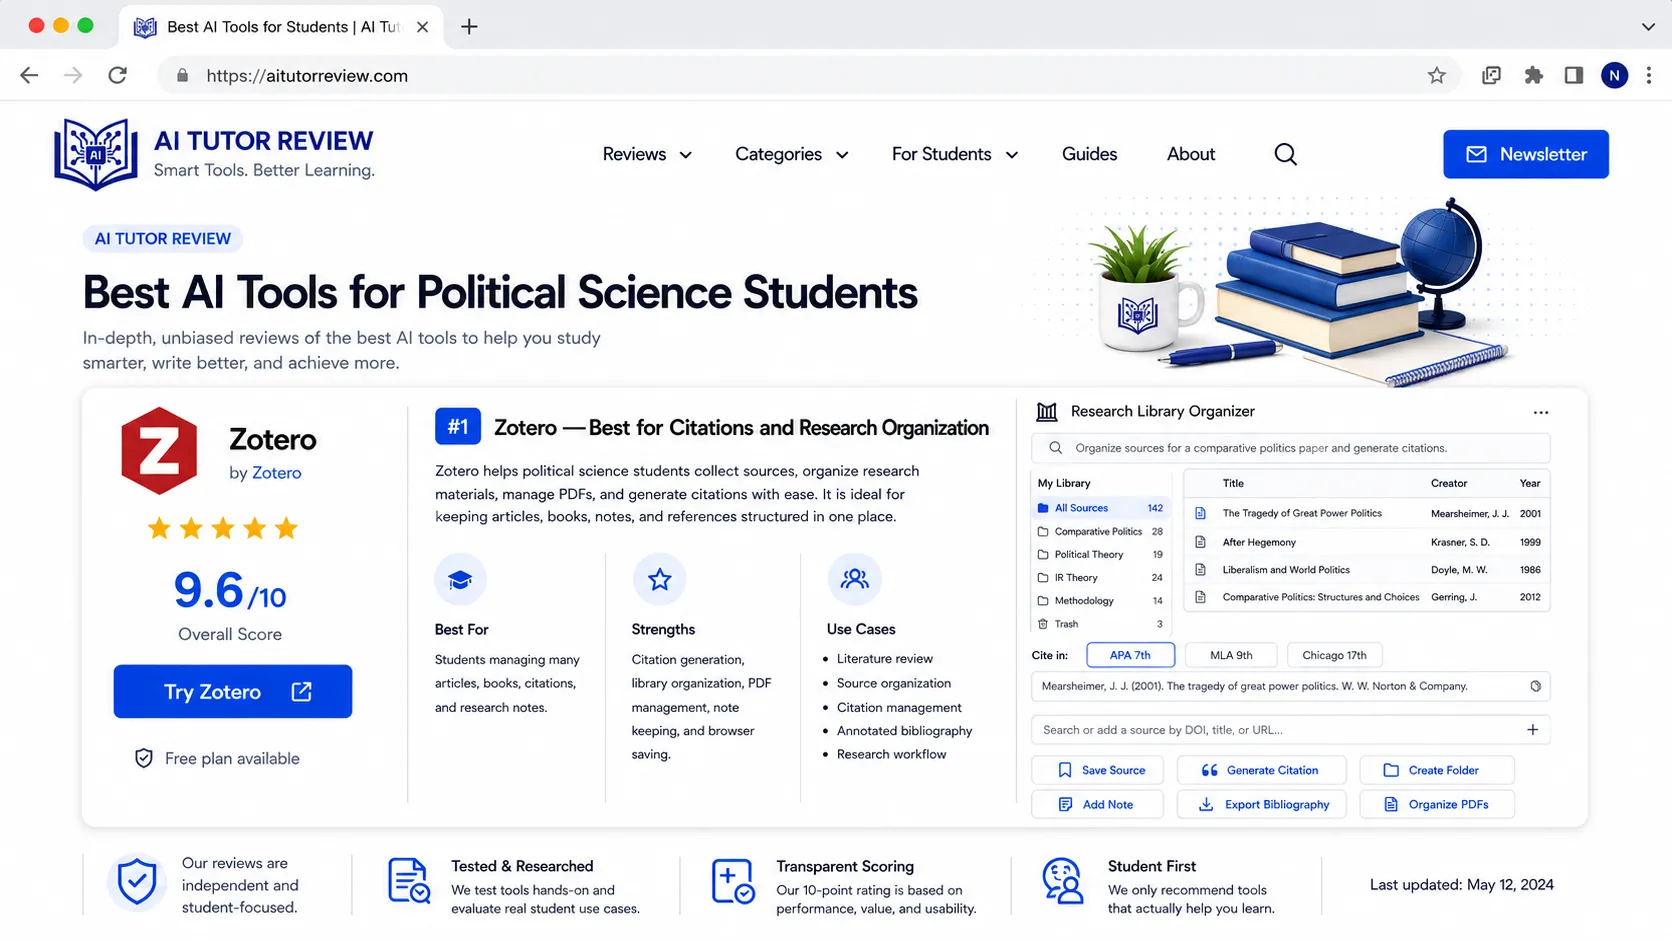Click the Research Library Organizer building icon
This screenshot has height=941, width=1672.
click(x=1047, y=411)
